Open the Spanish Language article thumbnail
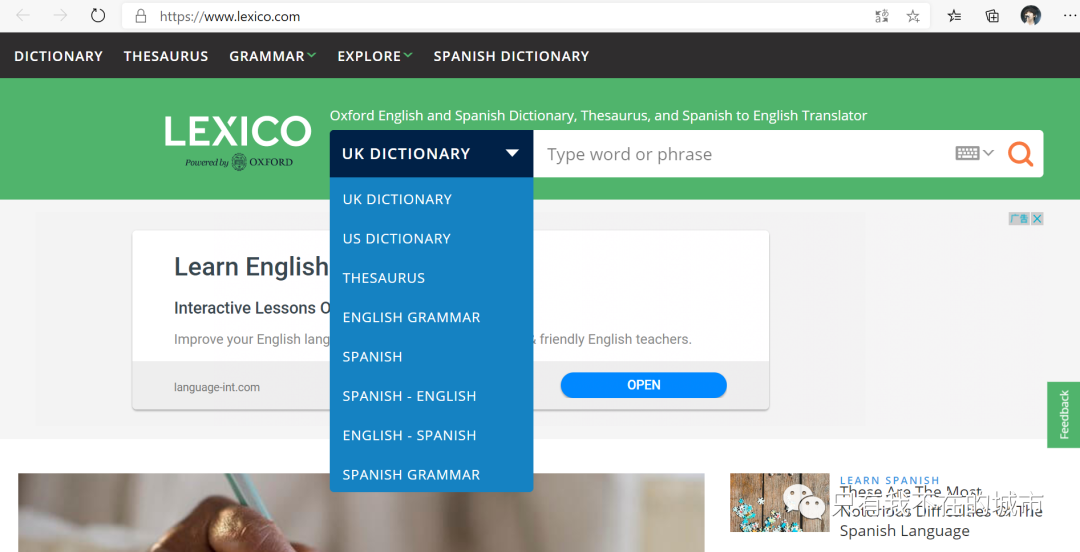 pos(780,502)
